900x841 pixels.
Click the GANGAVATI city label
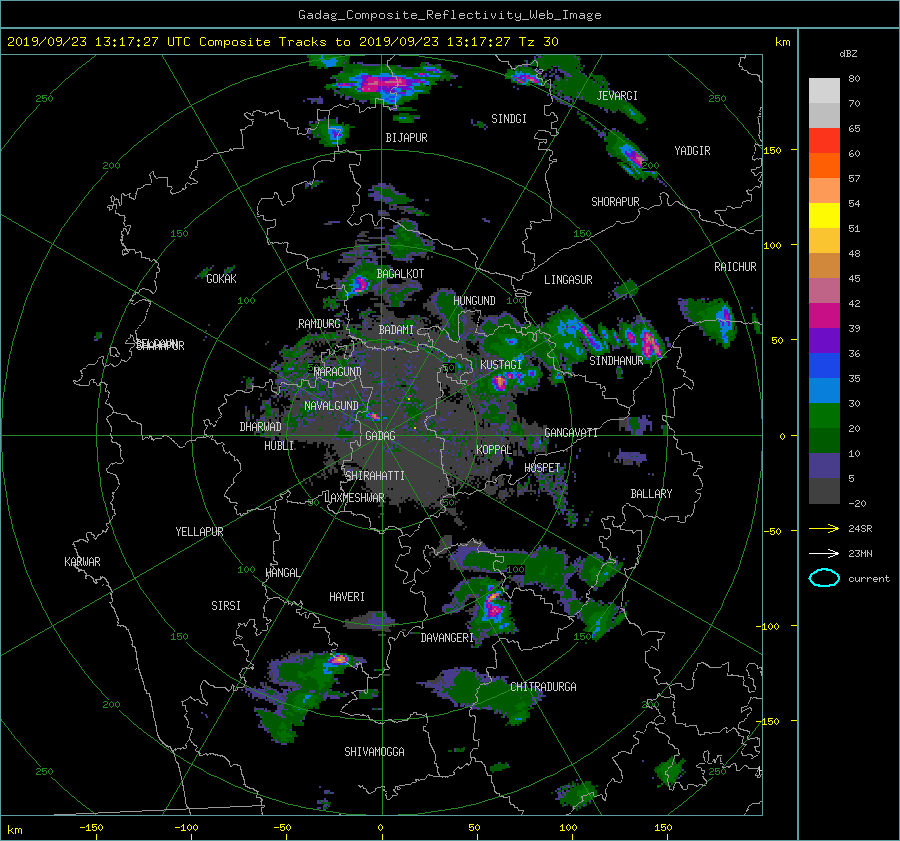pos(571,433)
